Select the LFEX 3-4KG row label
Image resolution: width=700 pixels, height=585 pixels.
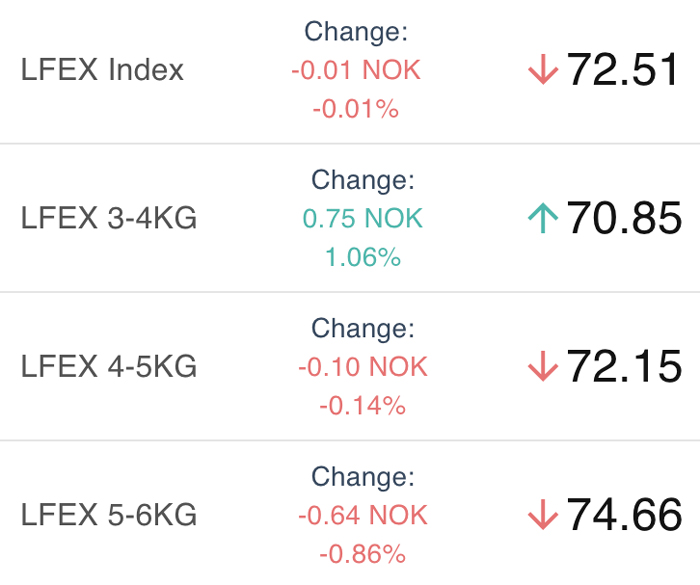(x=109, y=218)
